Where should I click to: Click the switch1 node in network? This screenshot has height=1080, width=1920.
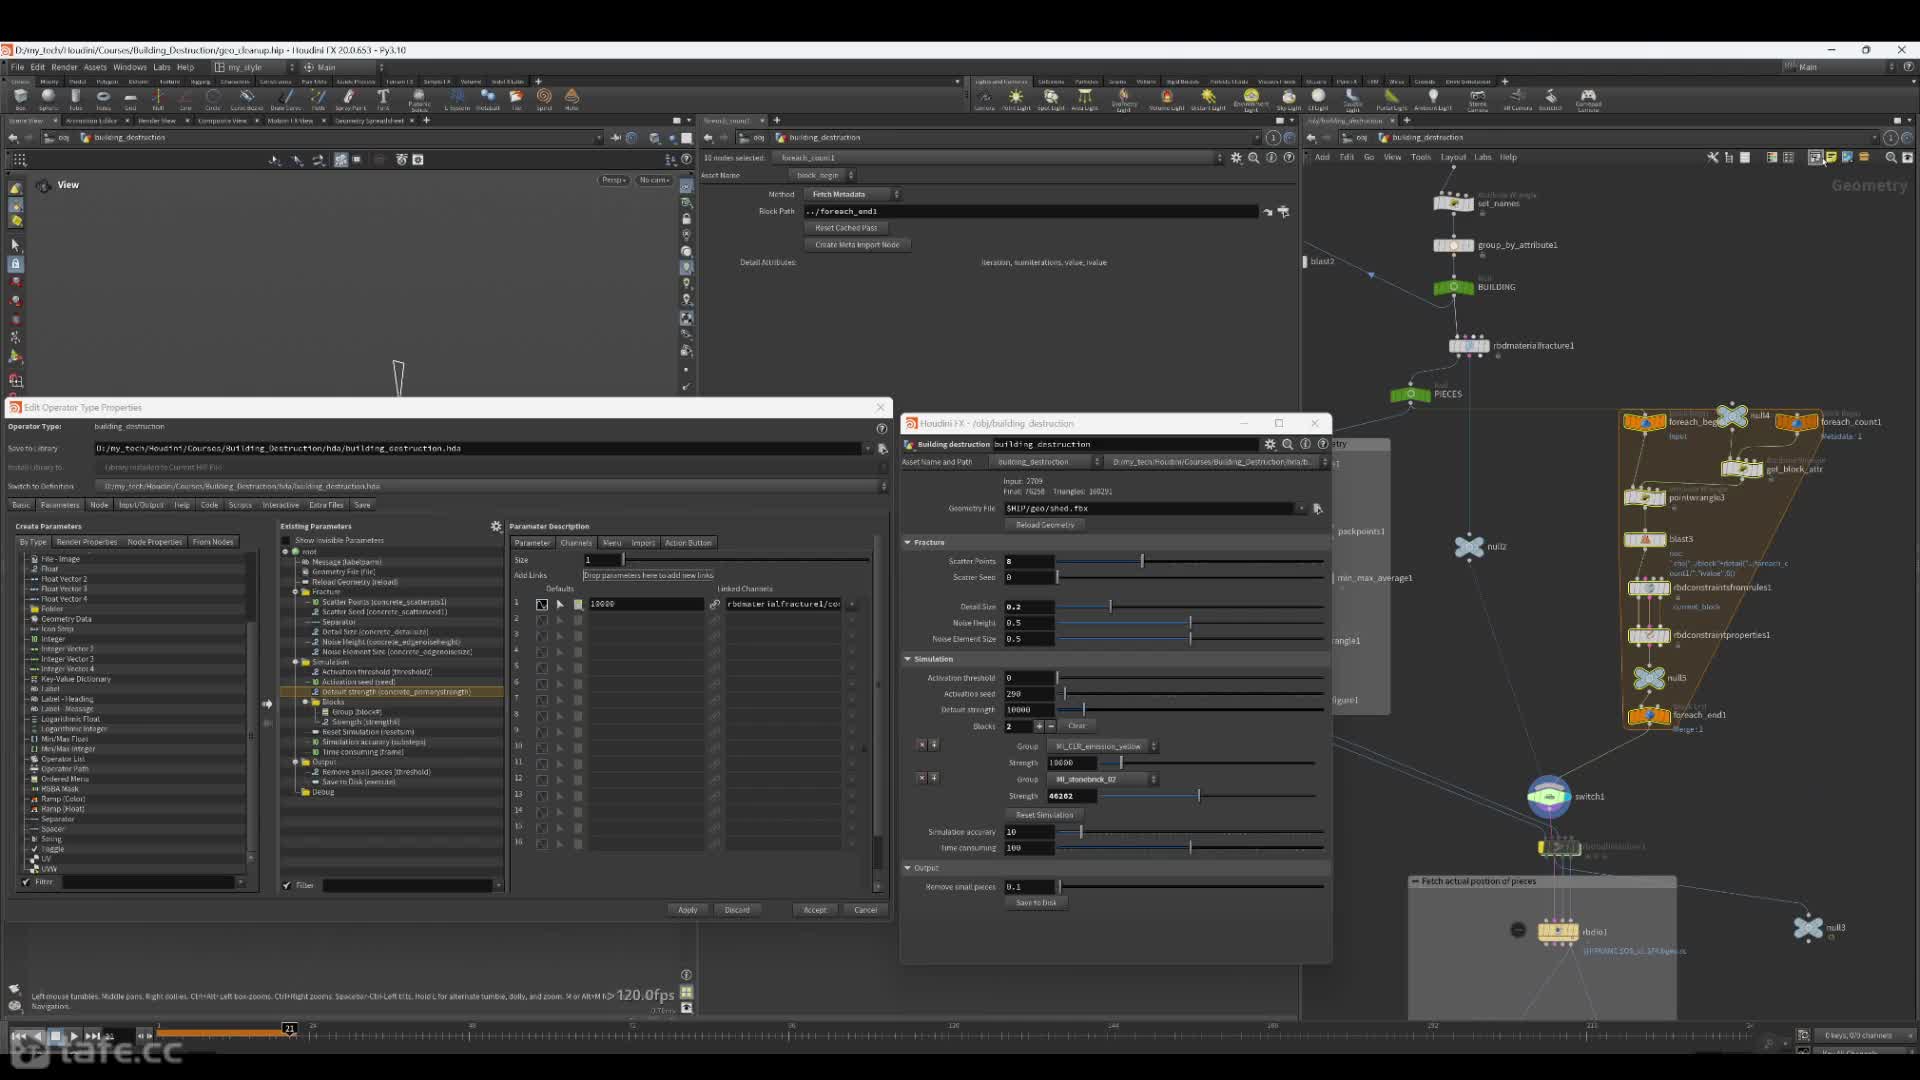click(x=1549, y=797)
